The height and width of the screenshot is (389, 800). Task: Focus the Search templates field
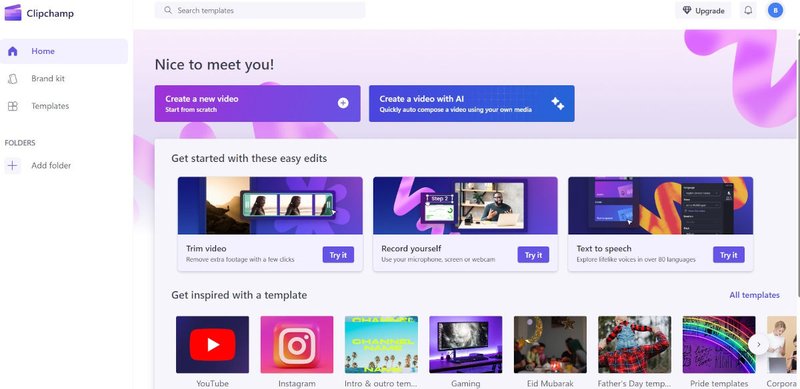(x=260, y=10)
